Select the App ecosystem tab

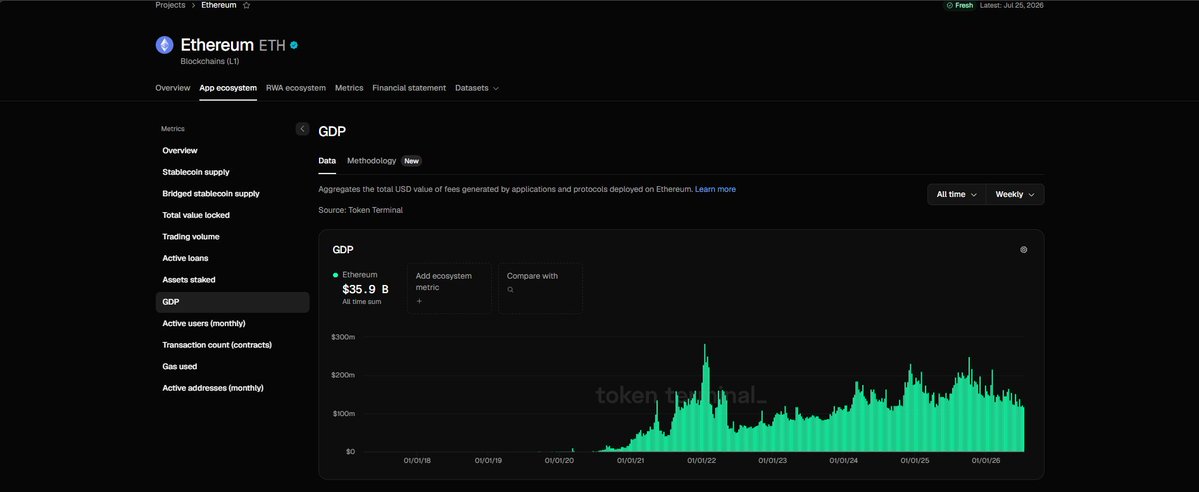[228, 88]
